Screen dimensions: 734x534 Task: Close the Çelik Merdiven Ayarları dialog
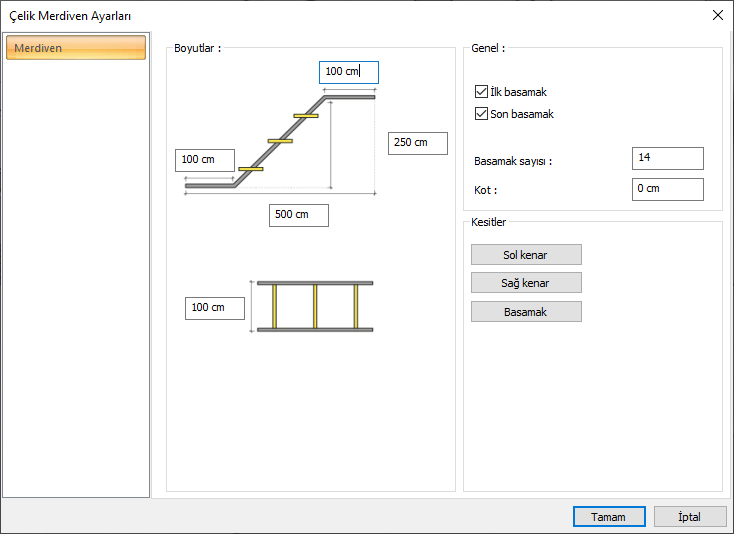[x=716, y=15]
